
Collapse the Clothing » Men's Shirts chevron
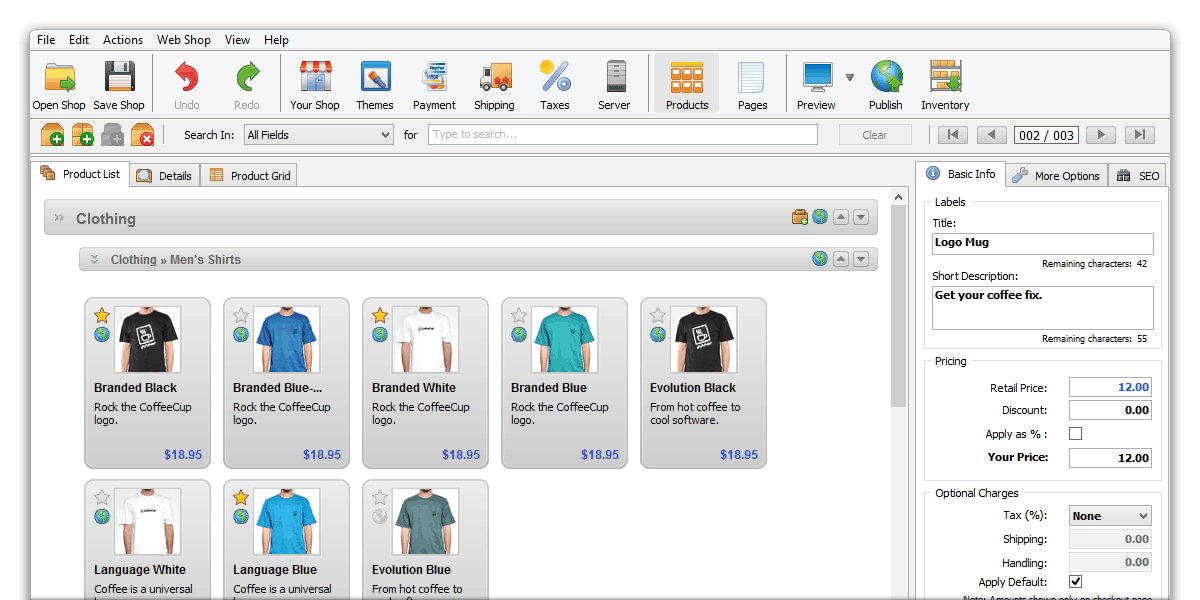[x=94, y=260]
